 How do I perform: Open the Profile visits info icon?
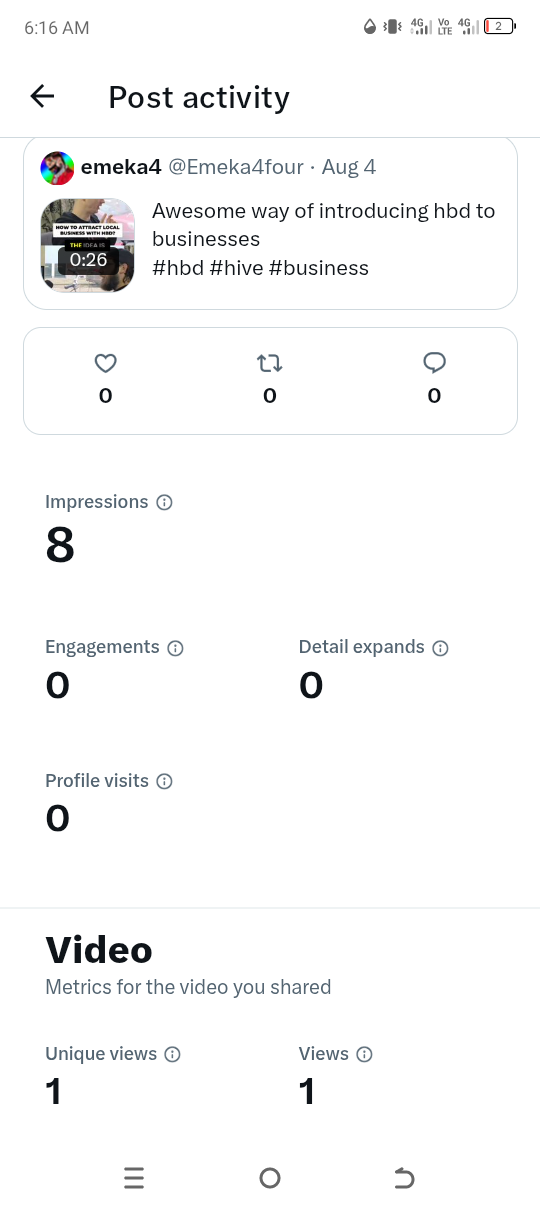165,782
